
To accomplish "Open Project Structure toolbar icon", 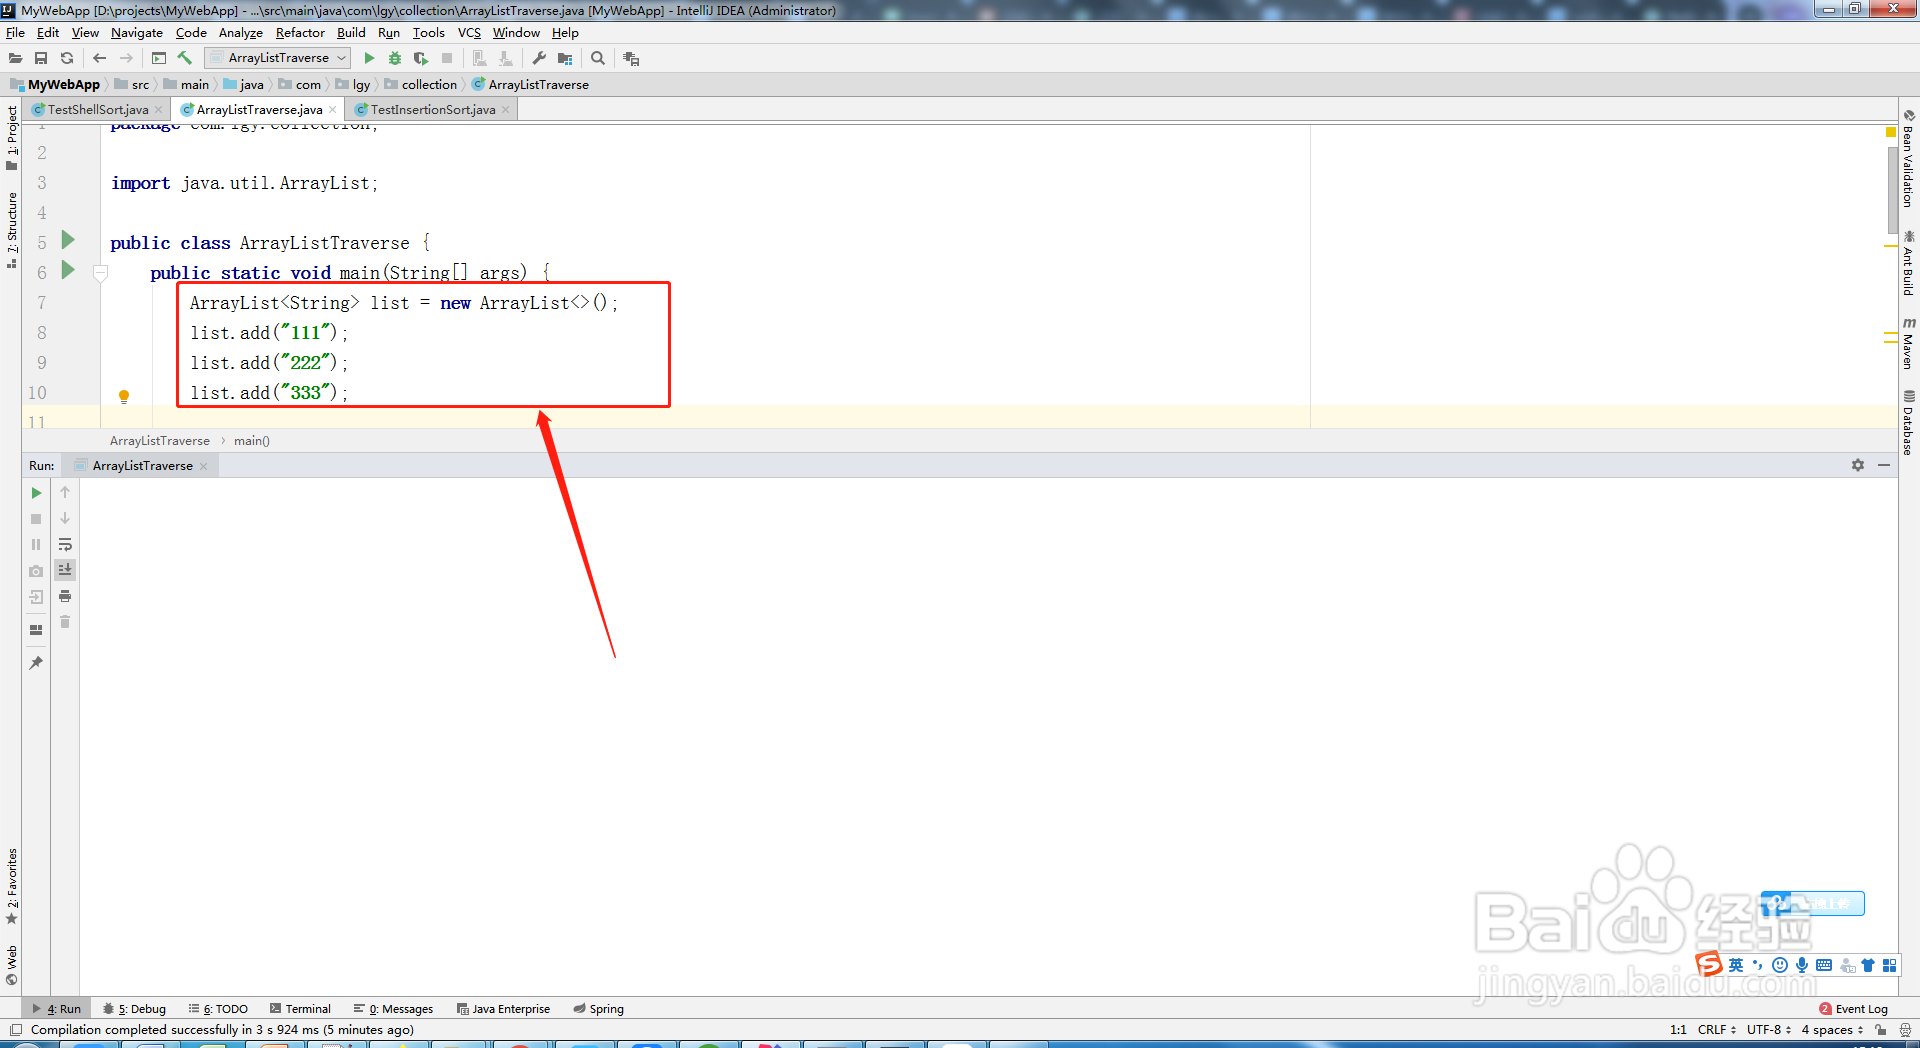I will click(565, 58).
